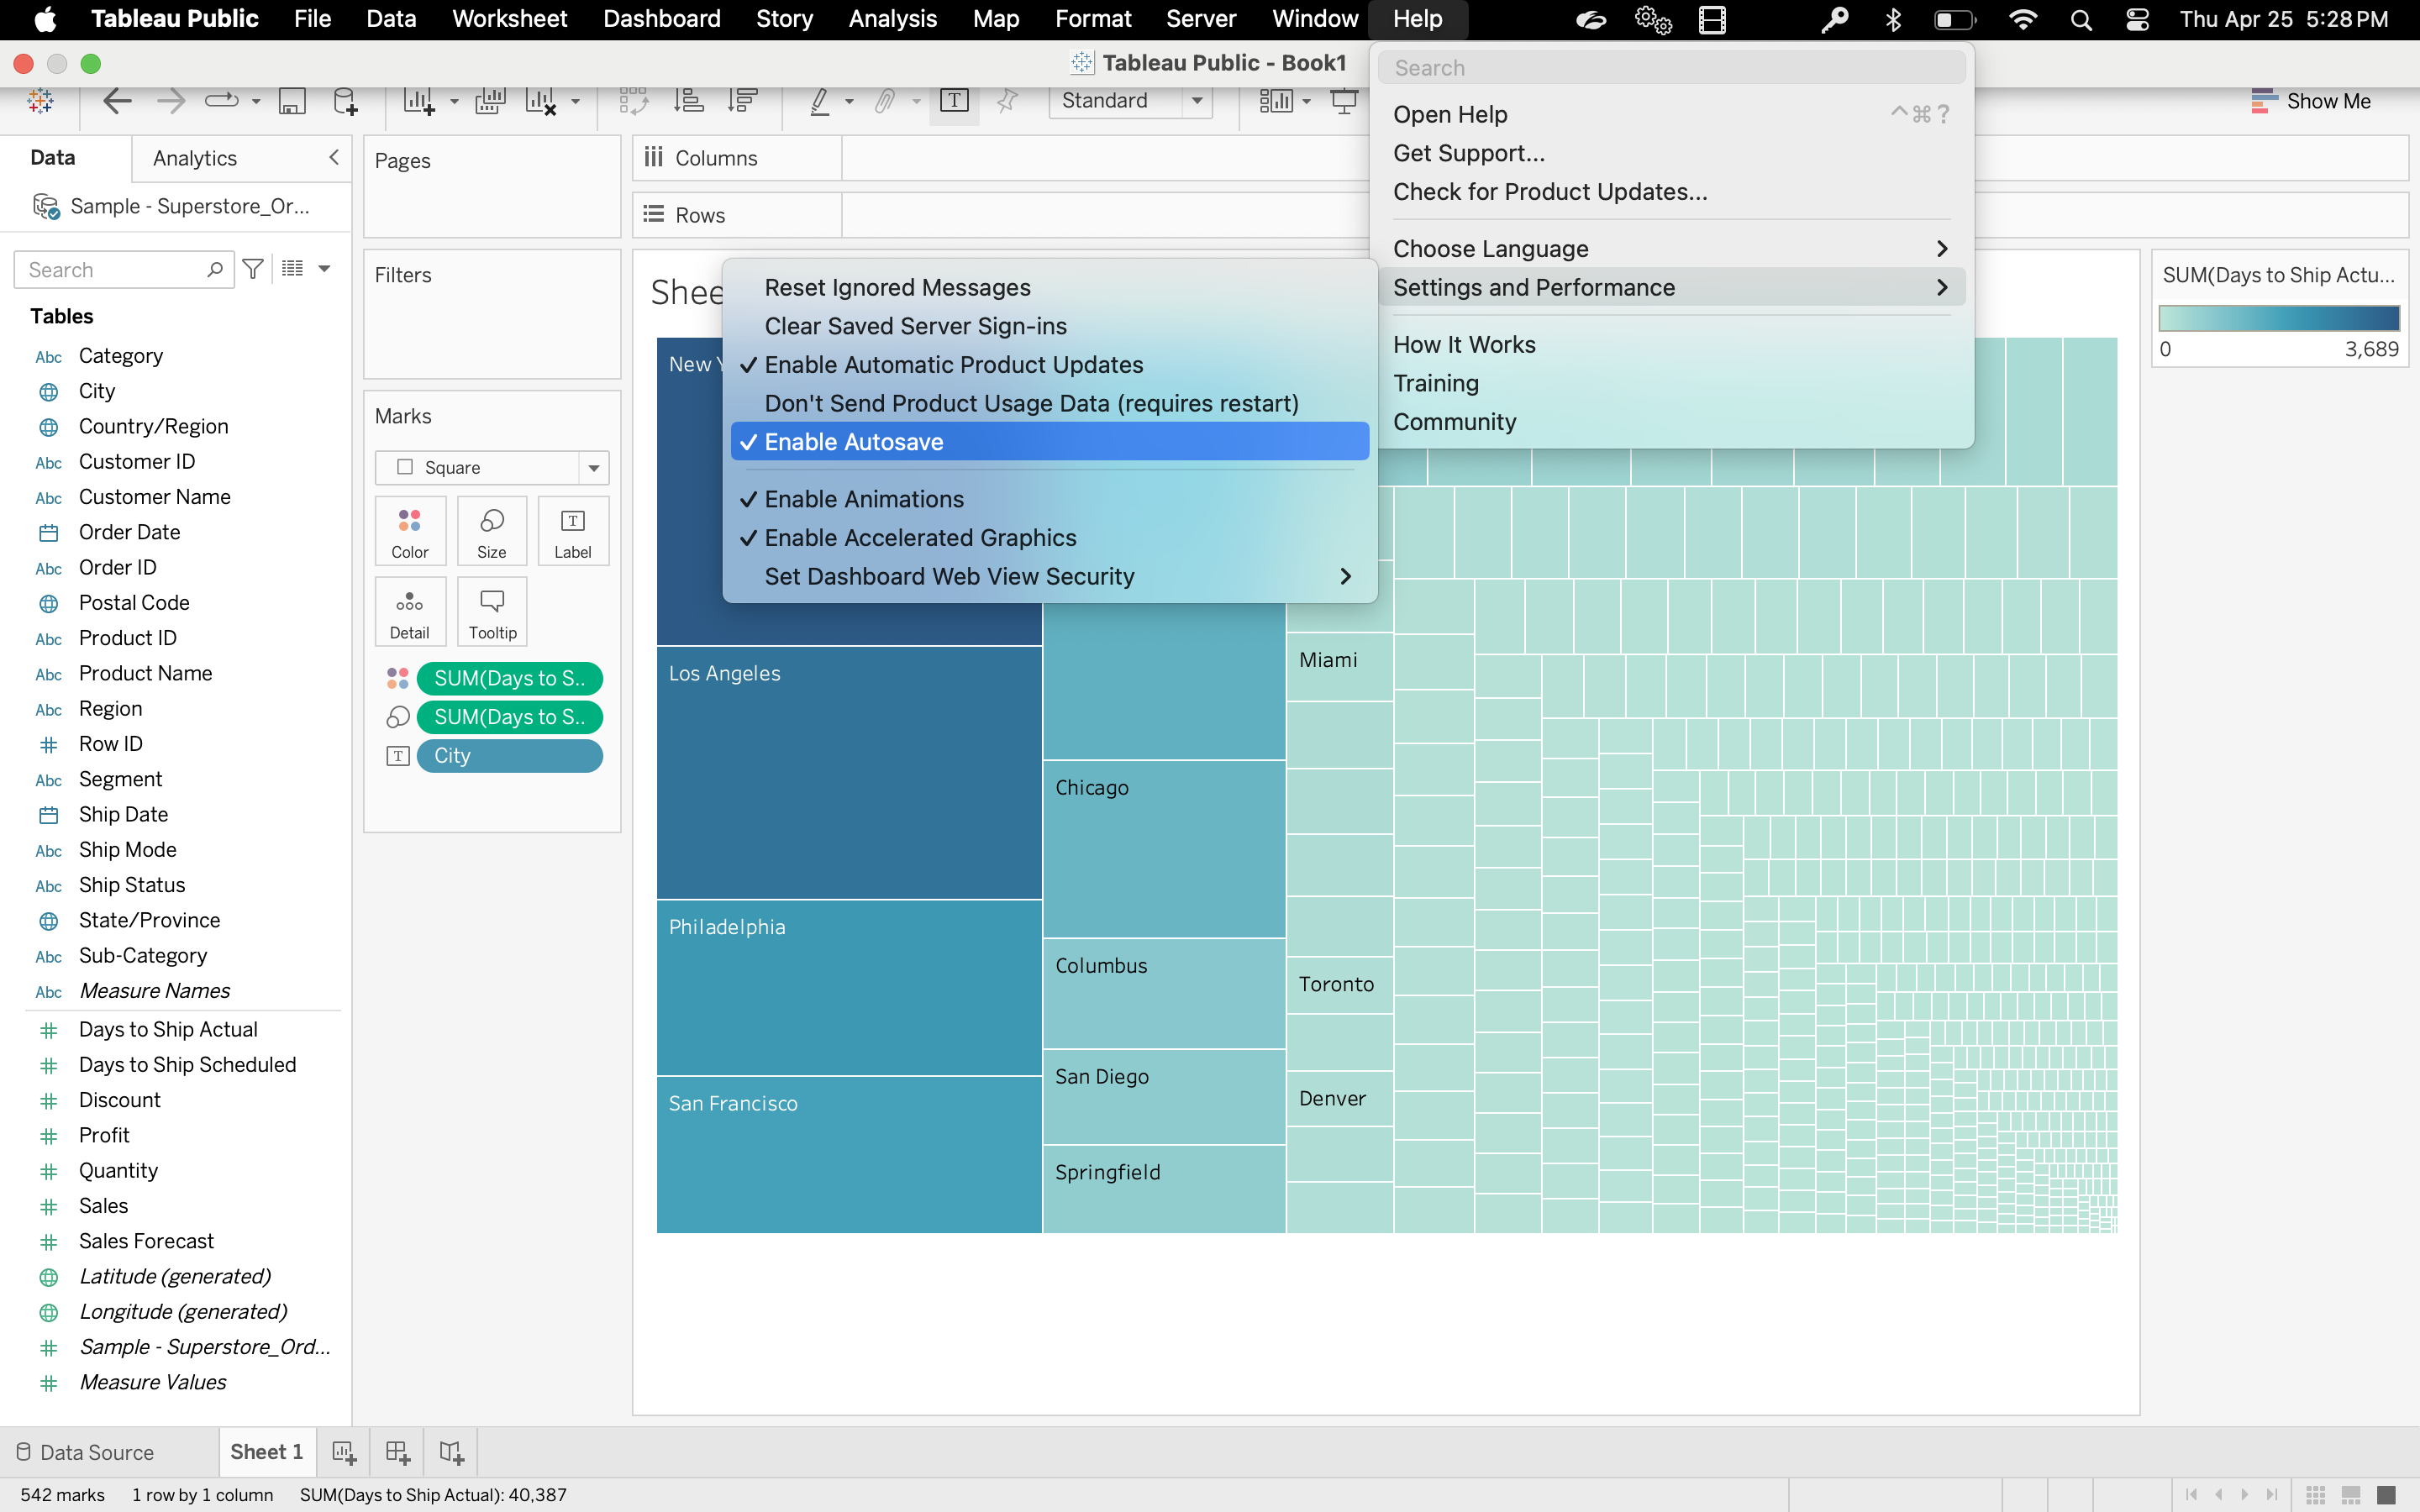Click the sort descending toolbar icon
Screen dimensions: 2420x1512
tap(742, 100)
